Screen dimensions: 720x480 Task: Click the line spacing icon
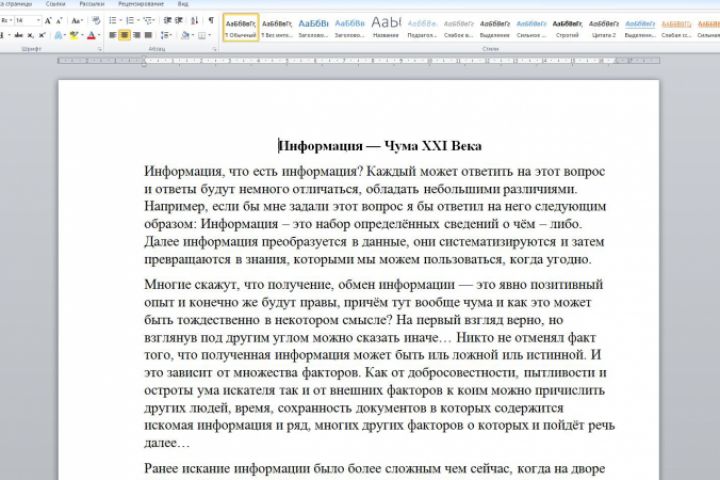click(x=165, y=35)
